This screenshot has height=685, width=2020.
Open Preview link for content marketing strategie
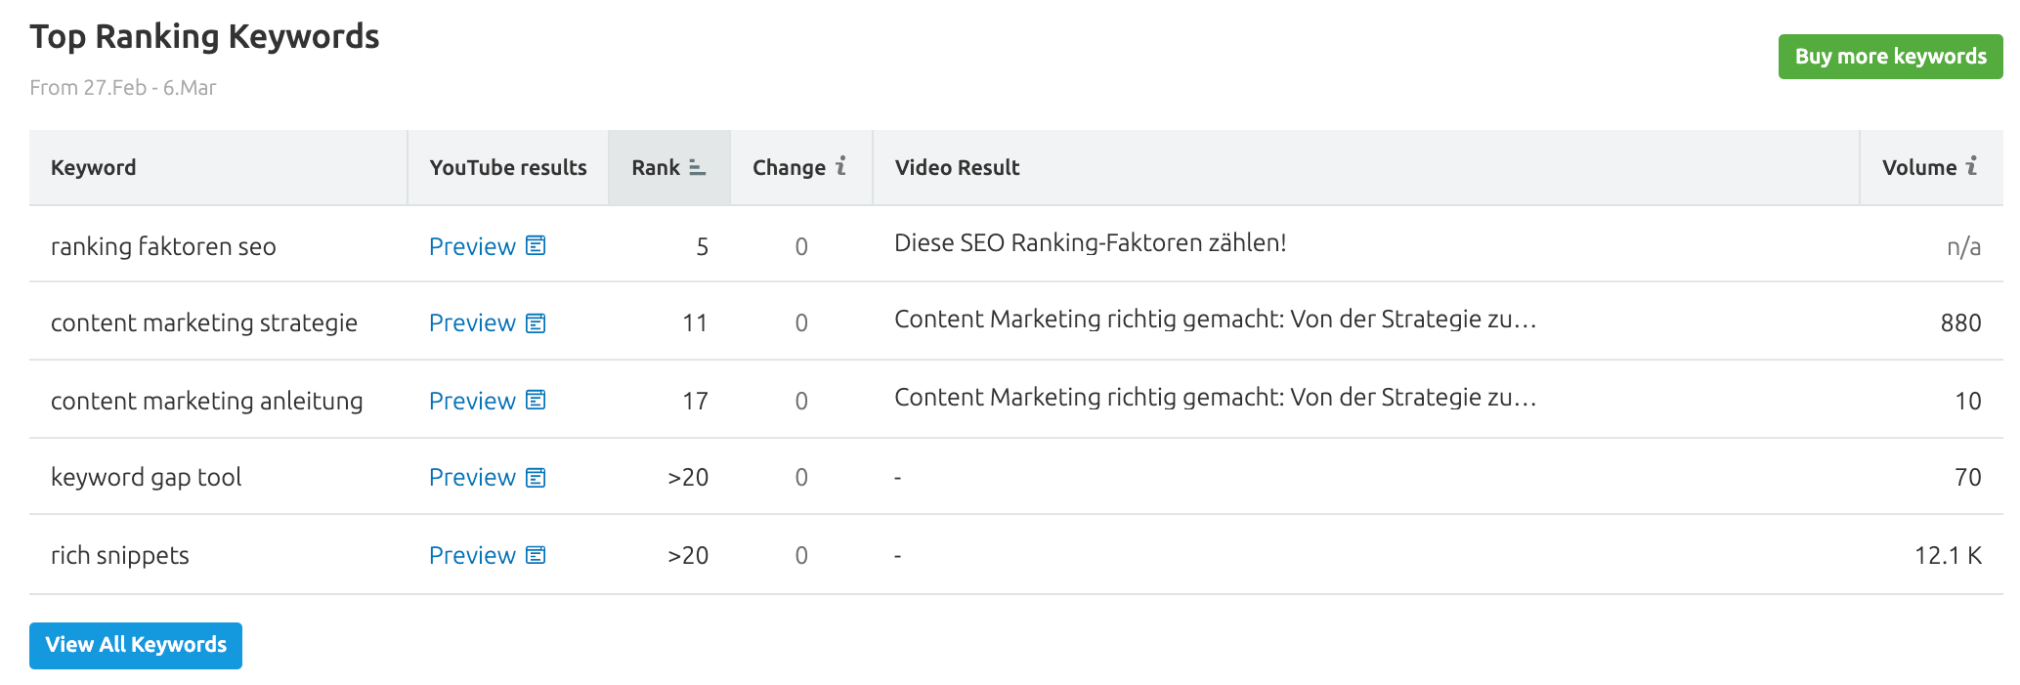[472, 323]
